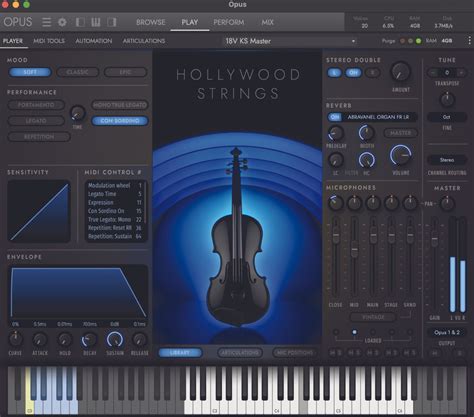The width and height of the screenshot is (474, 417).
Task: Adjust the Surround mic pan knob
Action: (410, 202)
